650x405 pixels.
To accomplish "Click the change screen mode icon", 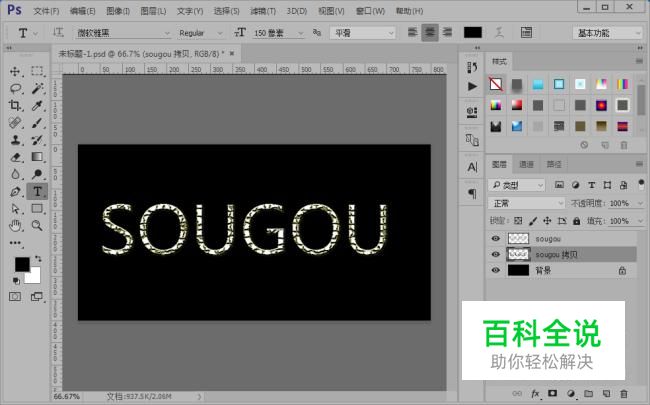I will click(x=37, y=297).
